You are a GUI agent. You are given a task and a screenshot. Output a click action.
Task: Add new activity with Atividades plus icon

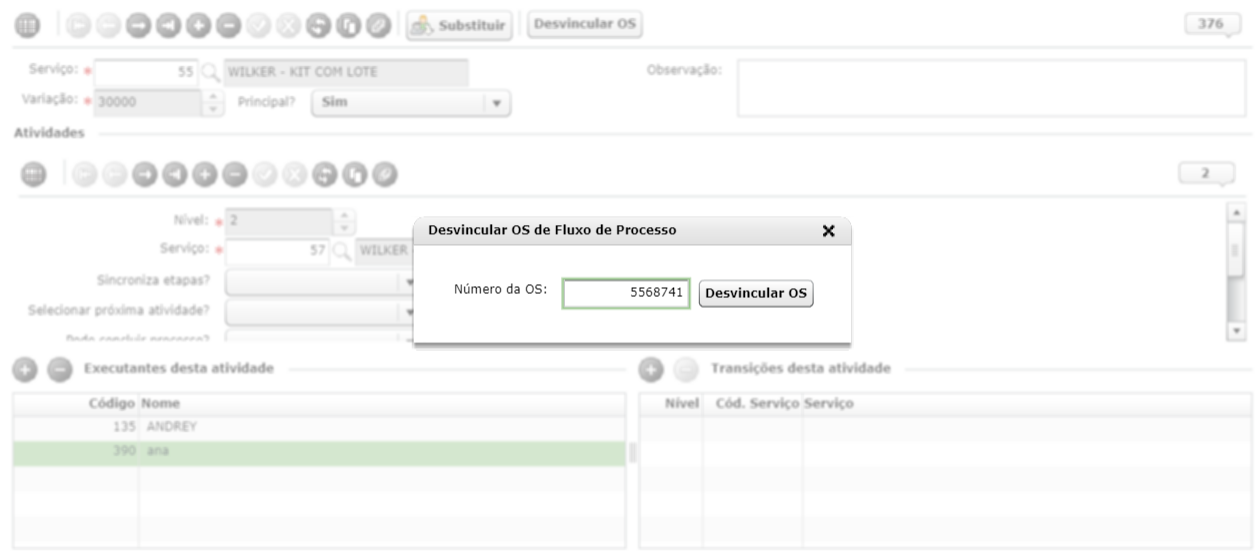(204, 174)
